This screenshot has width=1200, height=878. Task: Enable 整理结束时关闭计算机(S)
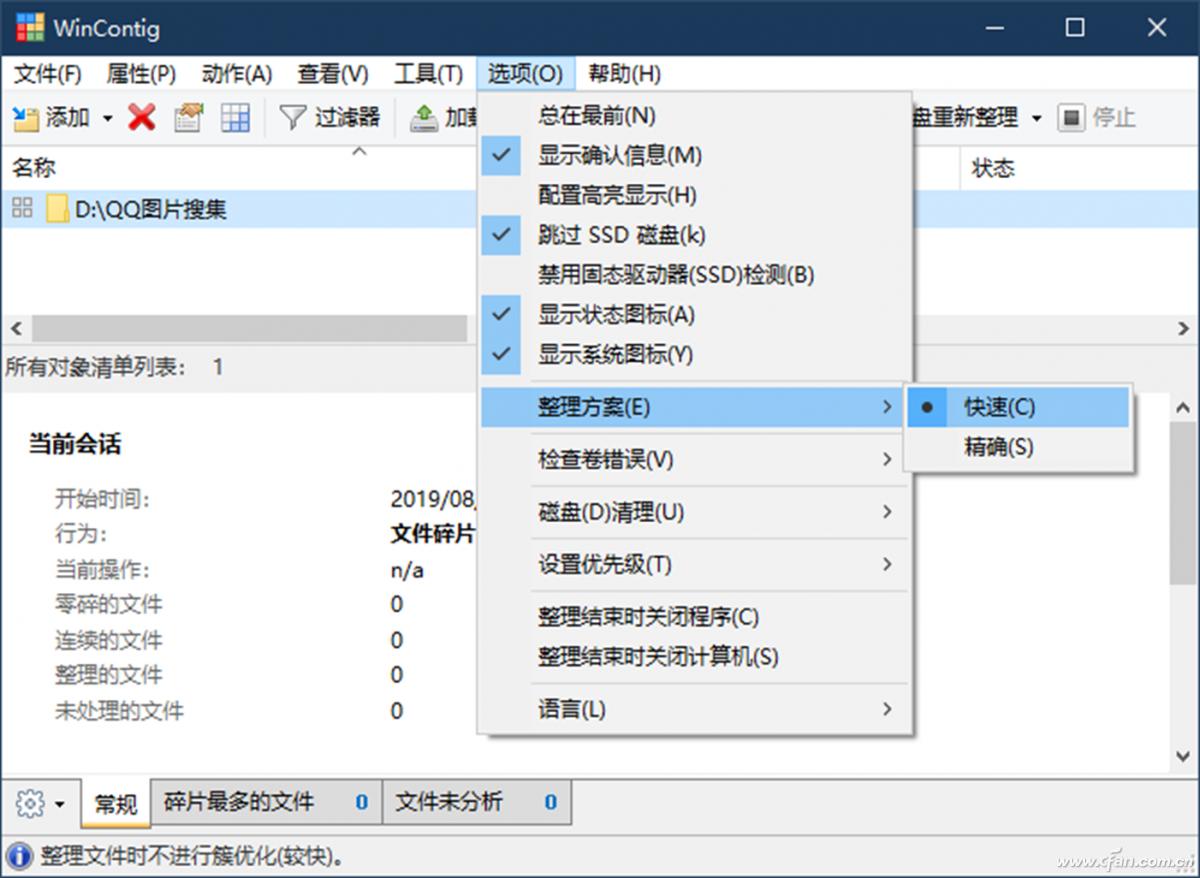click(x=695, y=657)
